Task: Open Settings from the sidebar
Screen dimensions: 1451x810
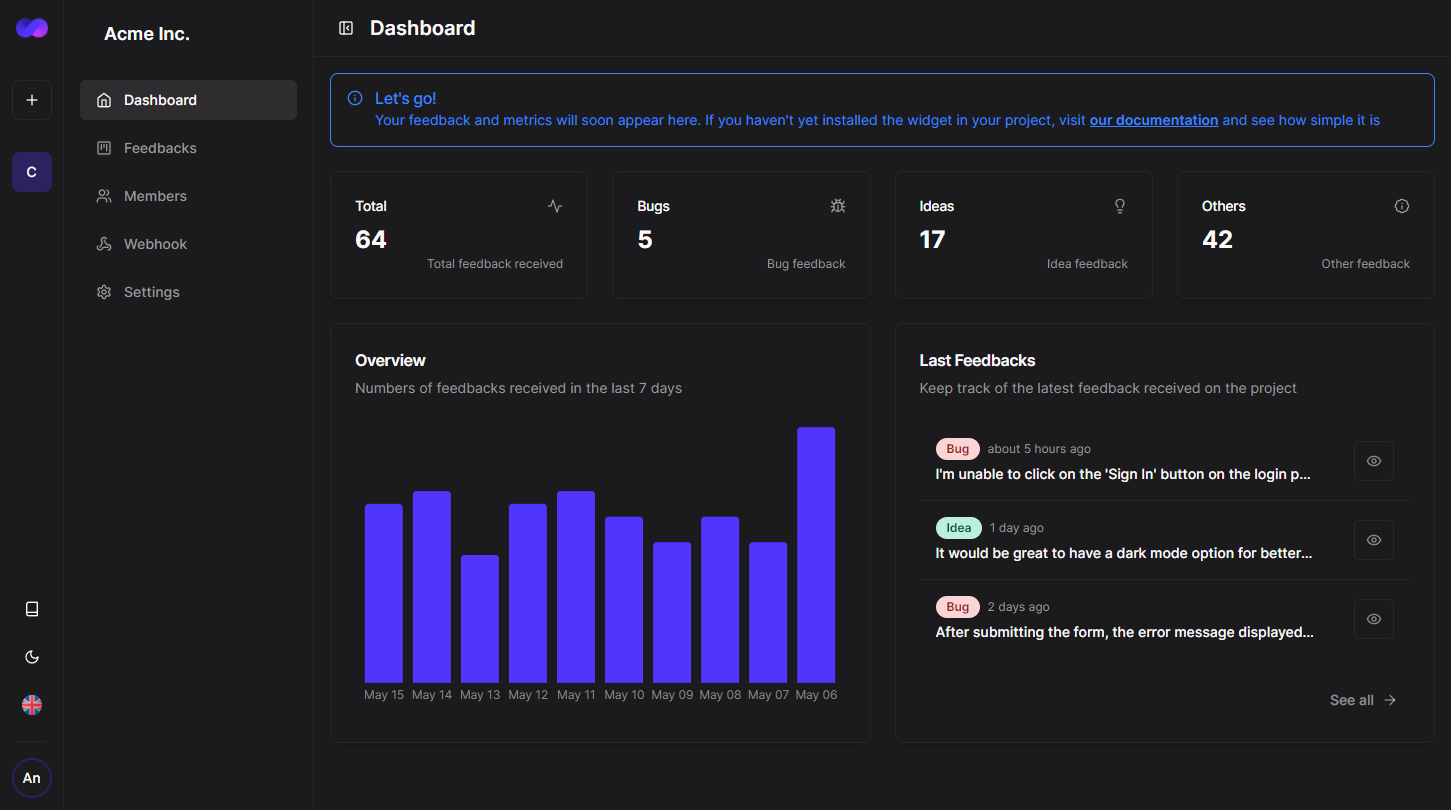Action: [151, 292]
